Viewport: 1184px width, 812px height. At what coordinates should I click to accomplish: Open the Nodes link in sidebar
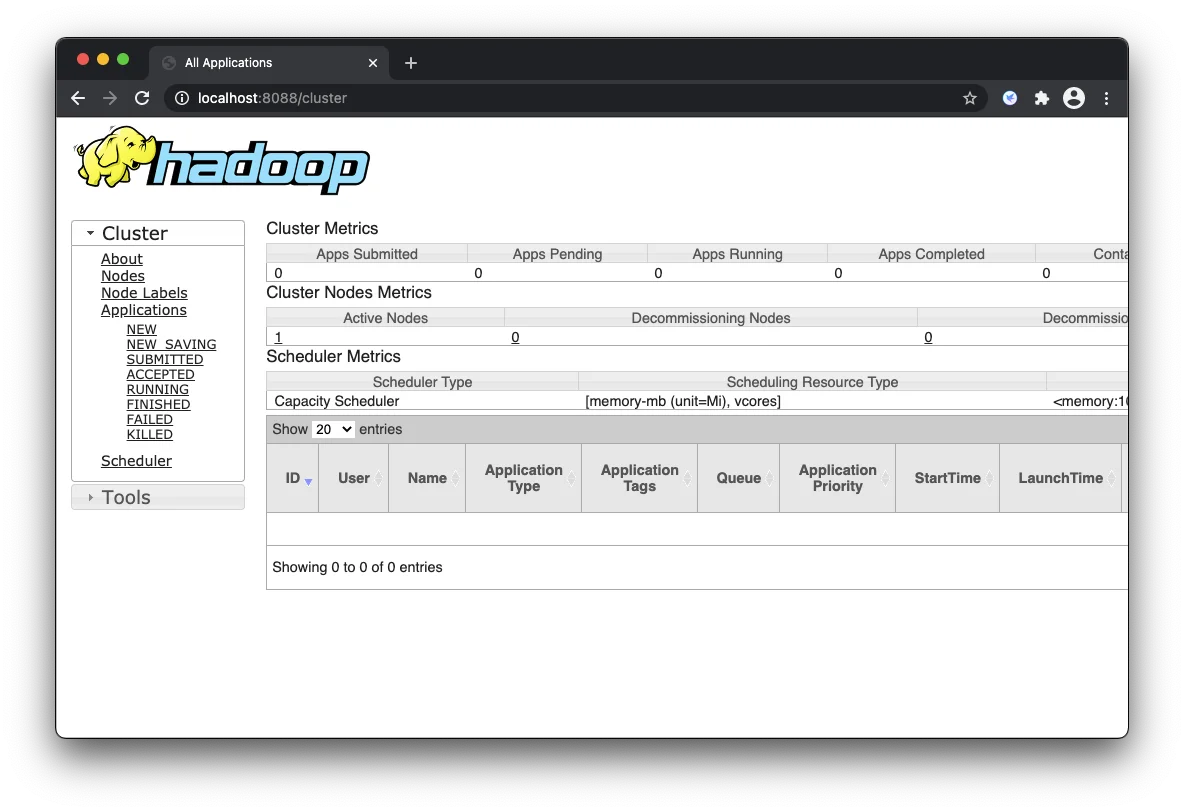tap(123, 276)
